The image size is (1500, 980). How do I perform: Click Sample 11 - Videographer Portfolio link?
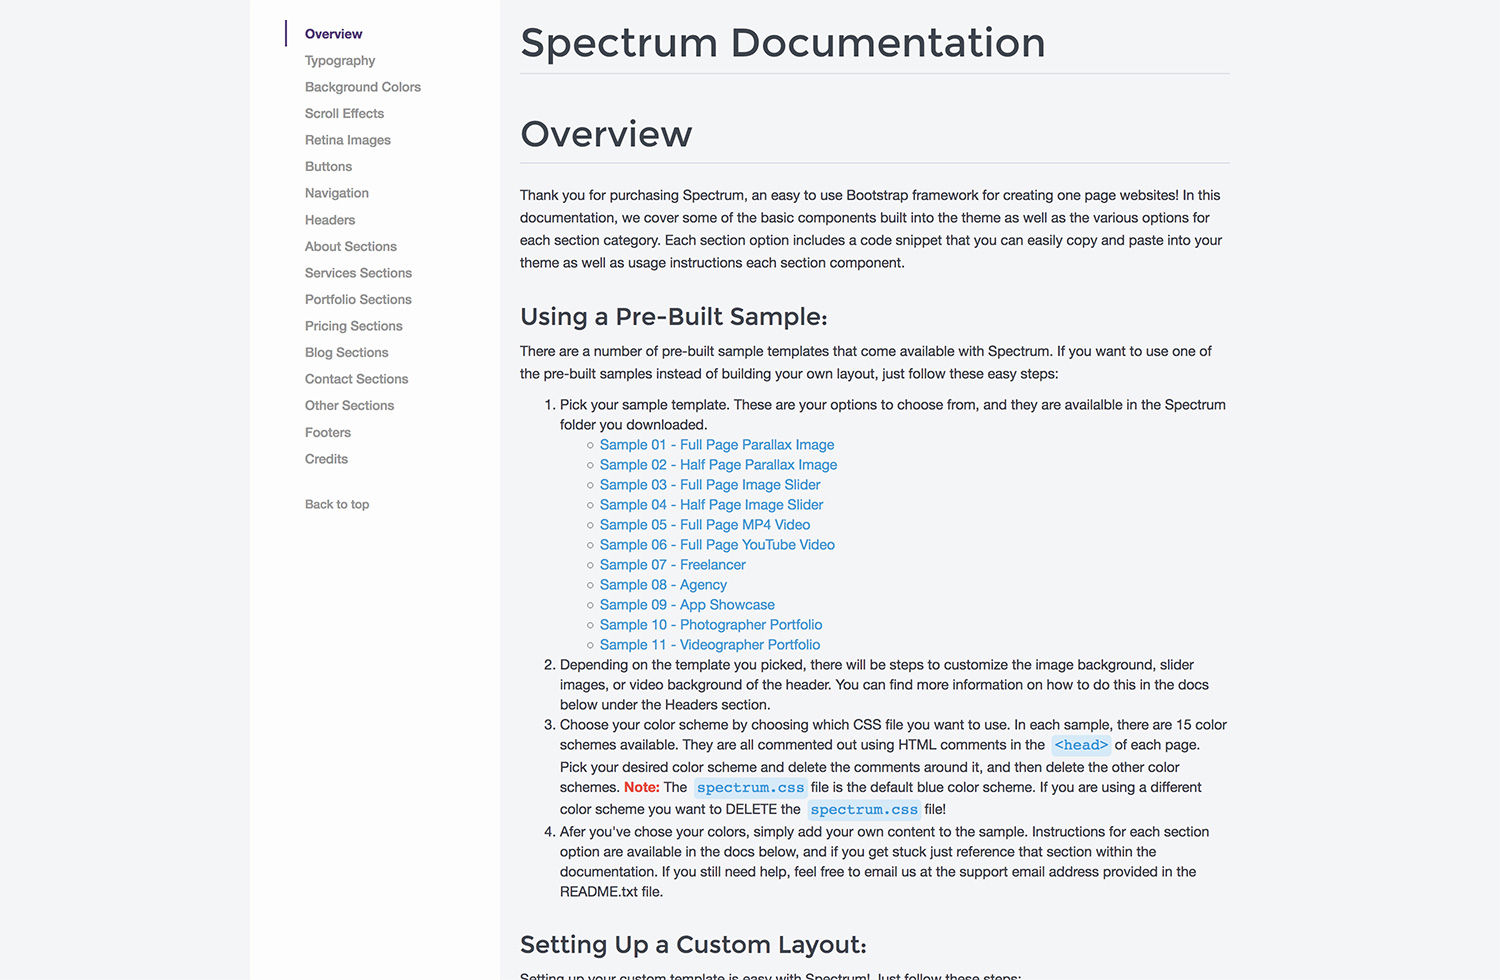710,645
